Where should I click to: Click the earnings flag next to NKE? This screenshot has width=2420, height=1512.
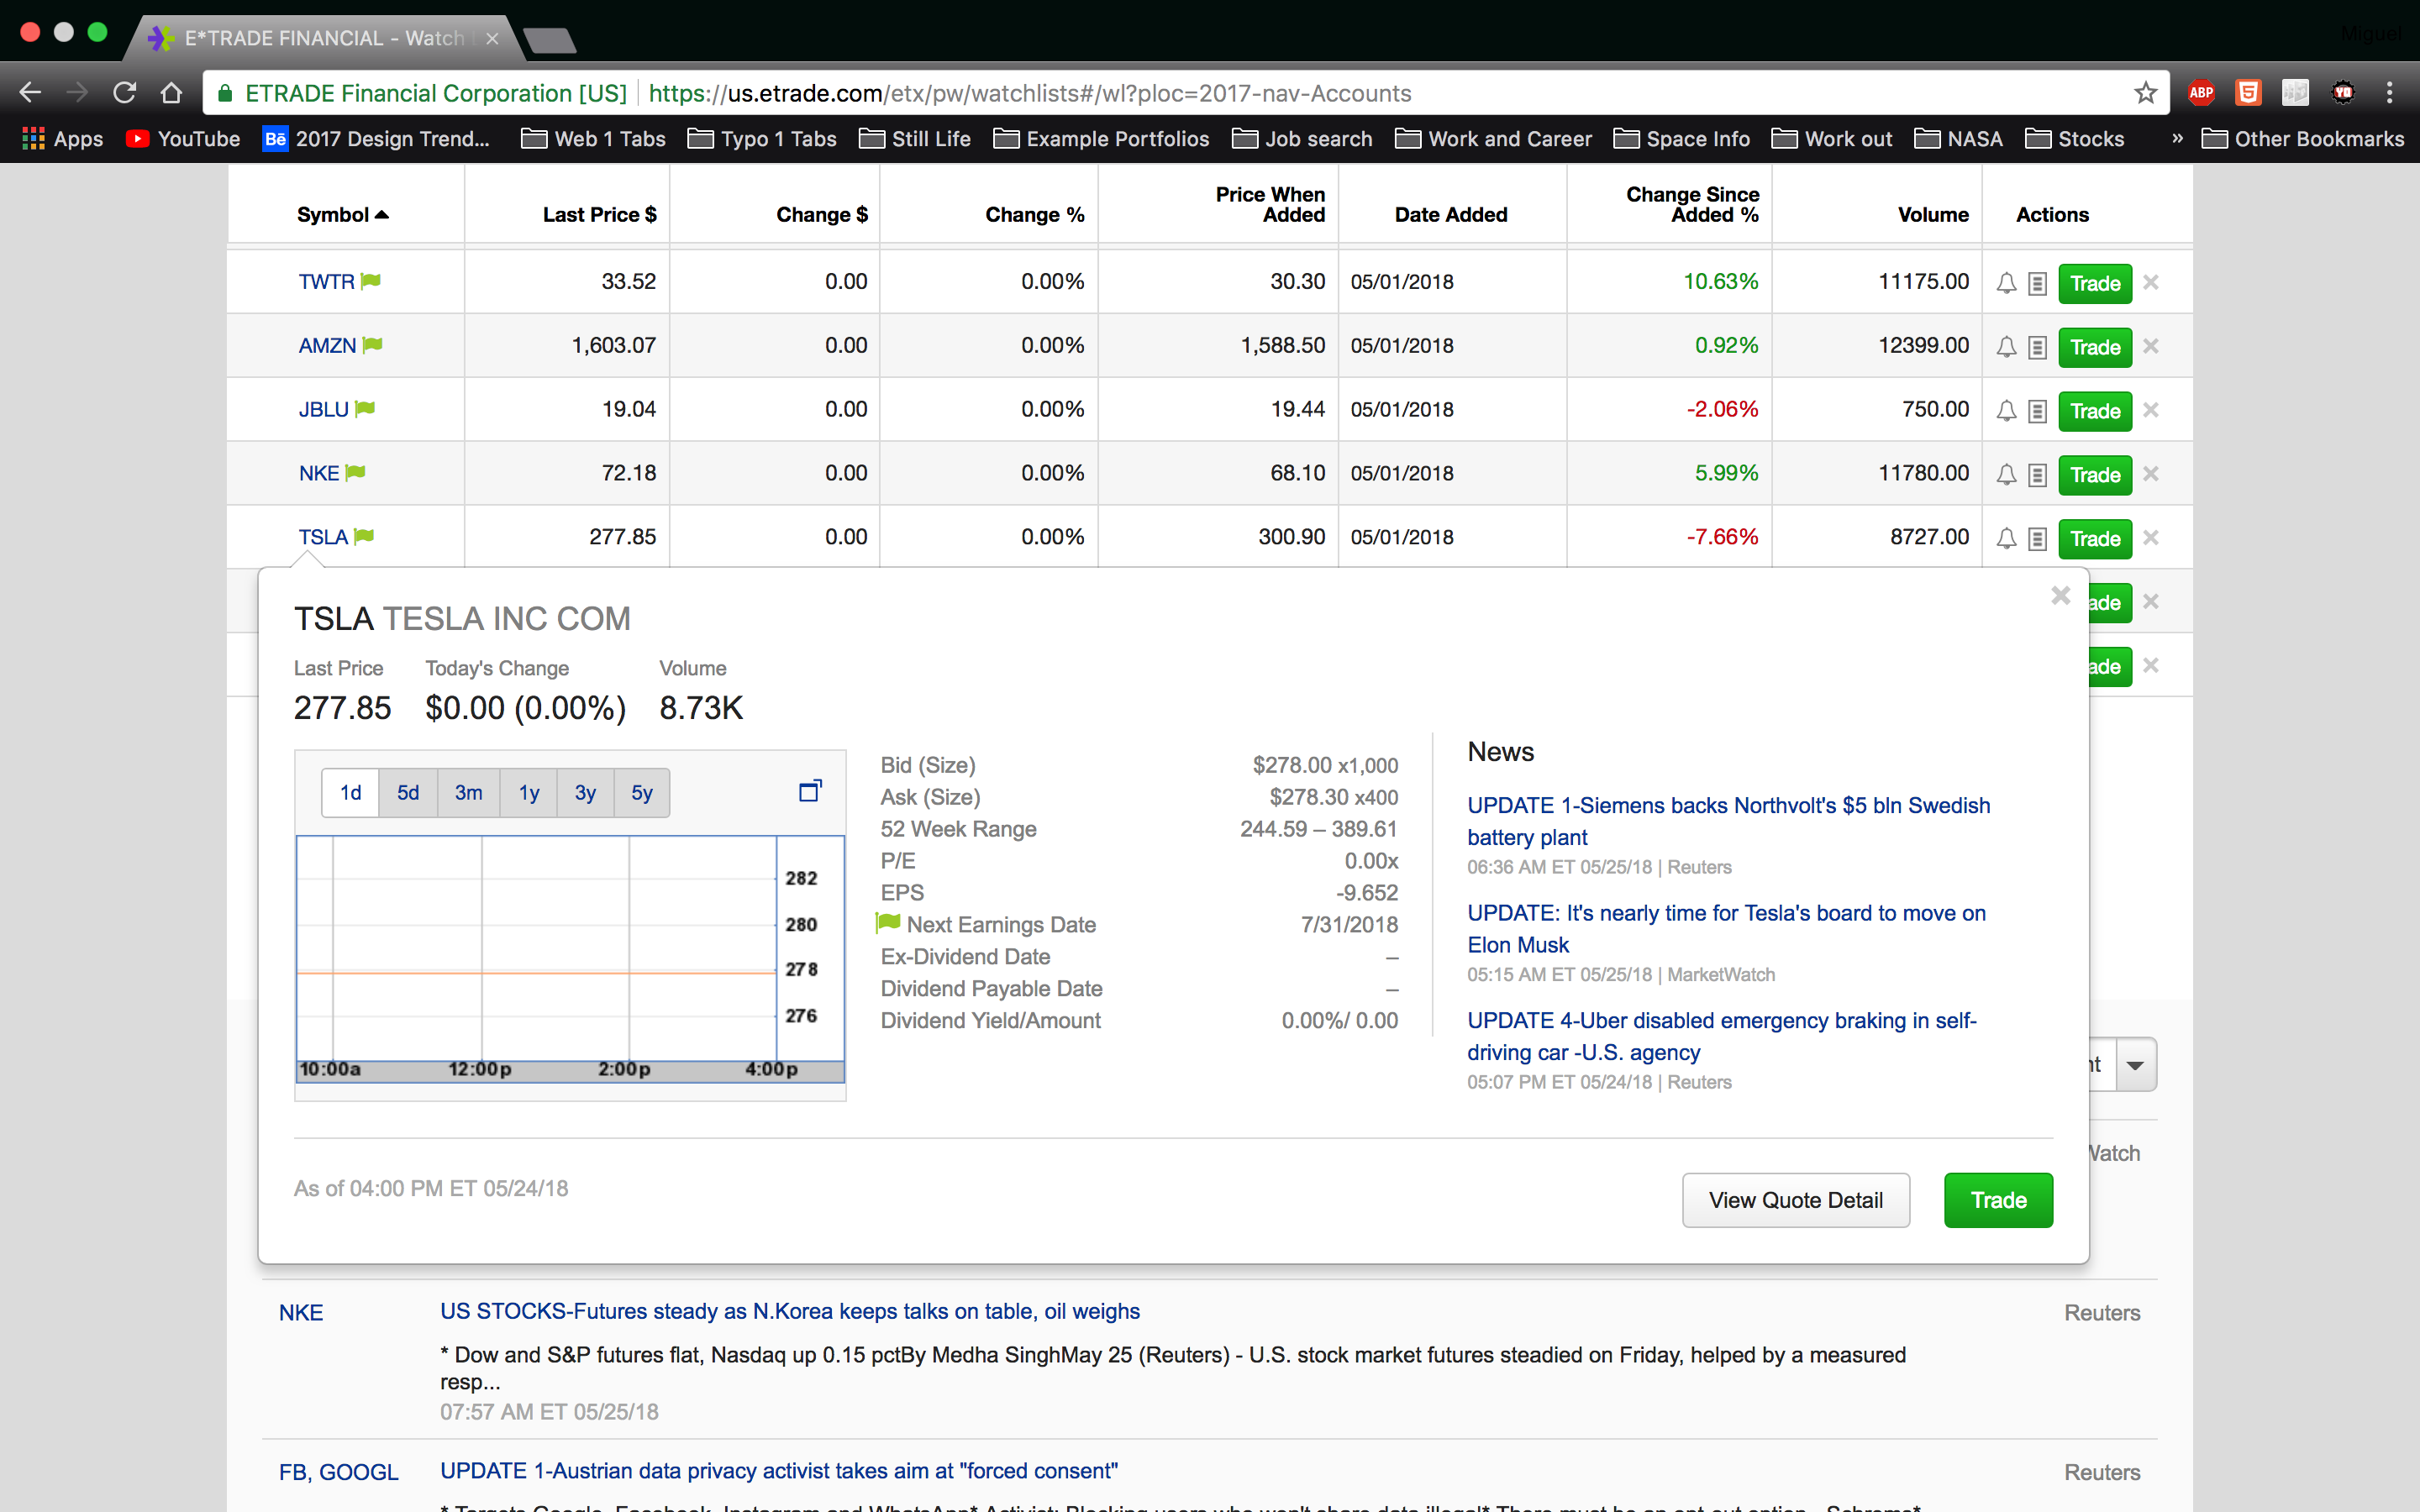point(356,473)
